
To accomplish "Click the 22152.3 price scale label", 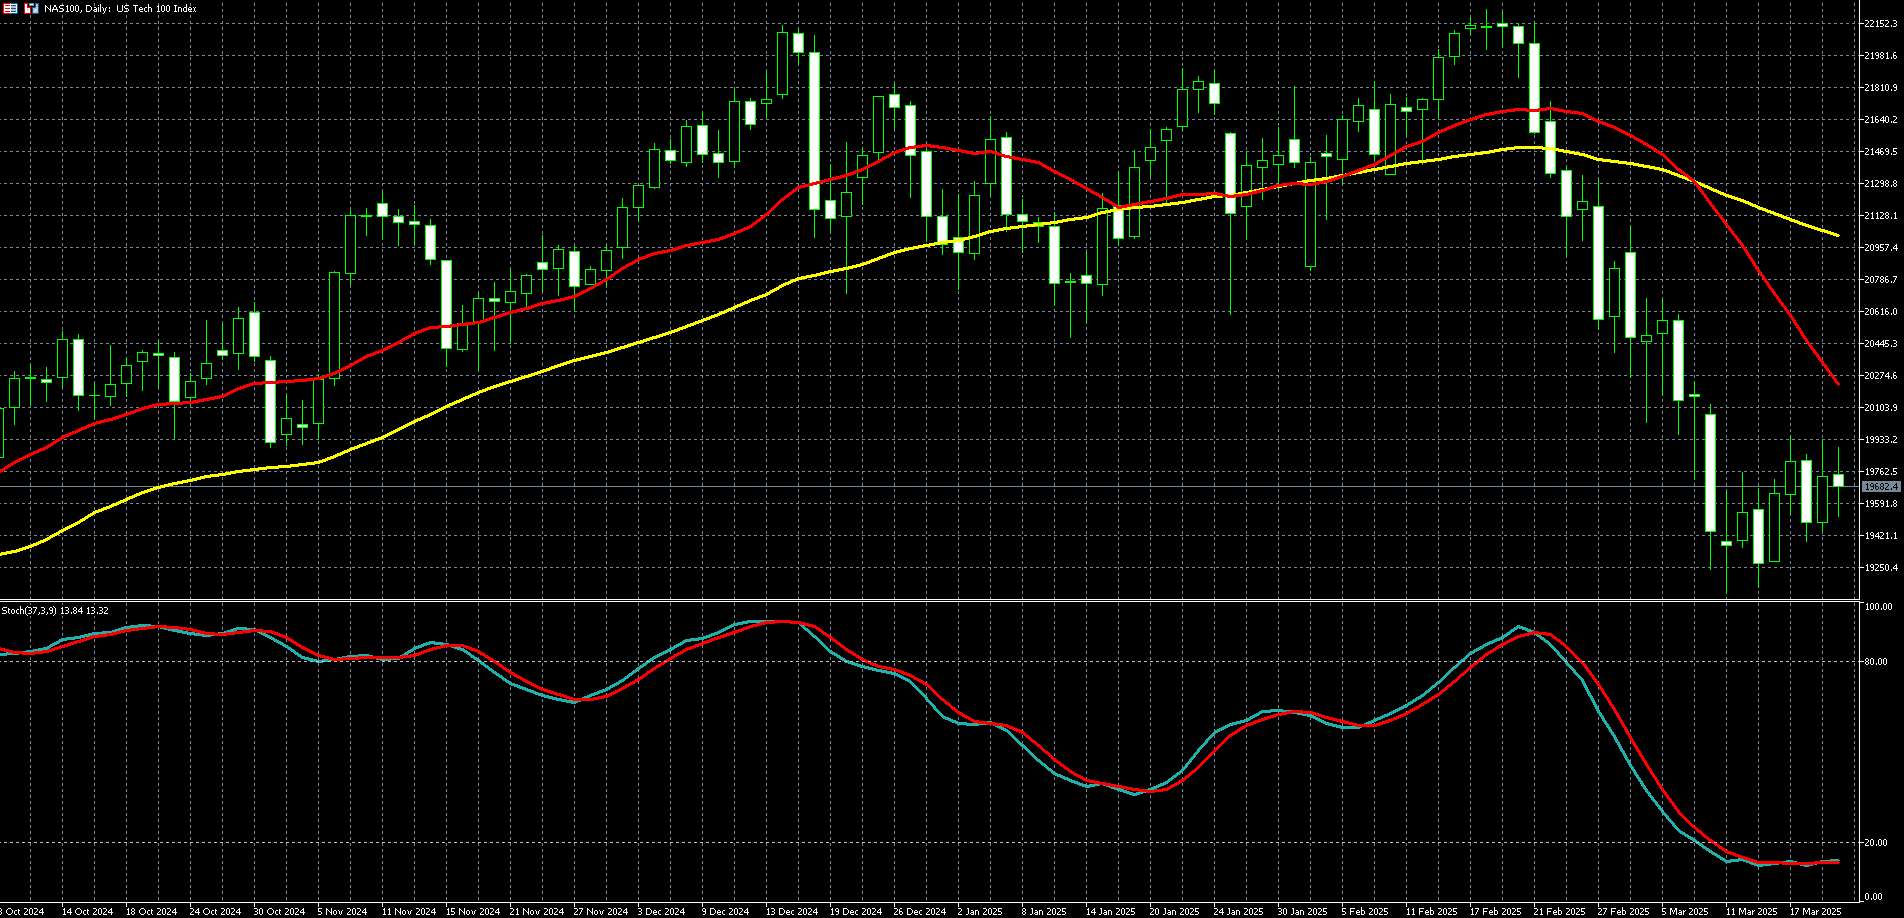I will click(x=1880, y=24).
